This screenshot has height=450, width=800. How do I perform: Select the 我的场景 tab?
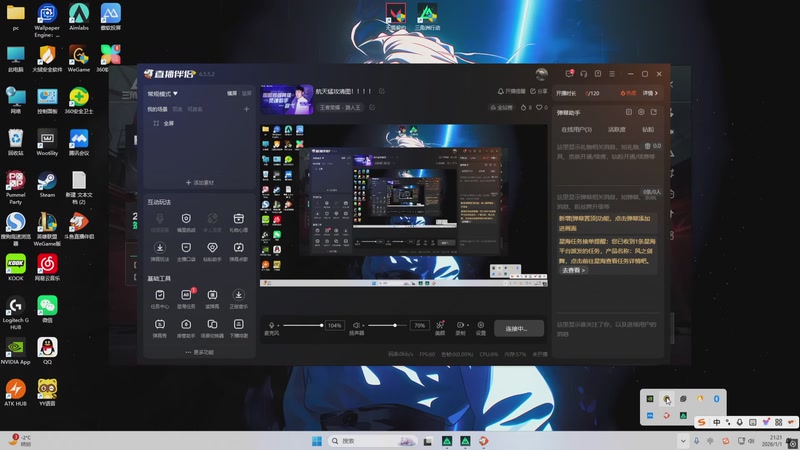(x=157, y=109)
